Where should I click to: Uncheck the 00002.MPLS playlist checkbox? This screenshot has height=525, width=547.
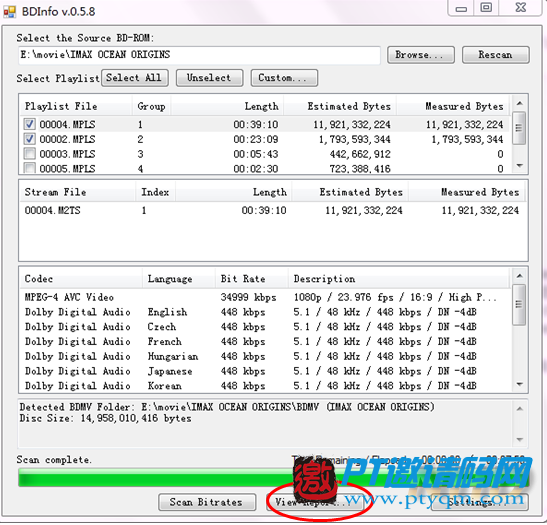pyautogui.click(x=30, y=139)
